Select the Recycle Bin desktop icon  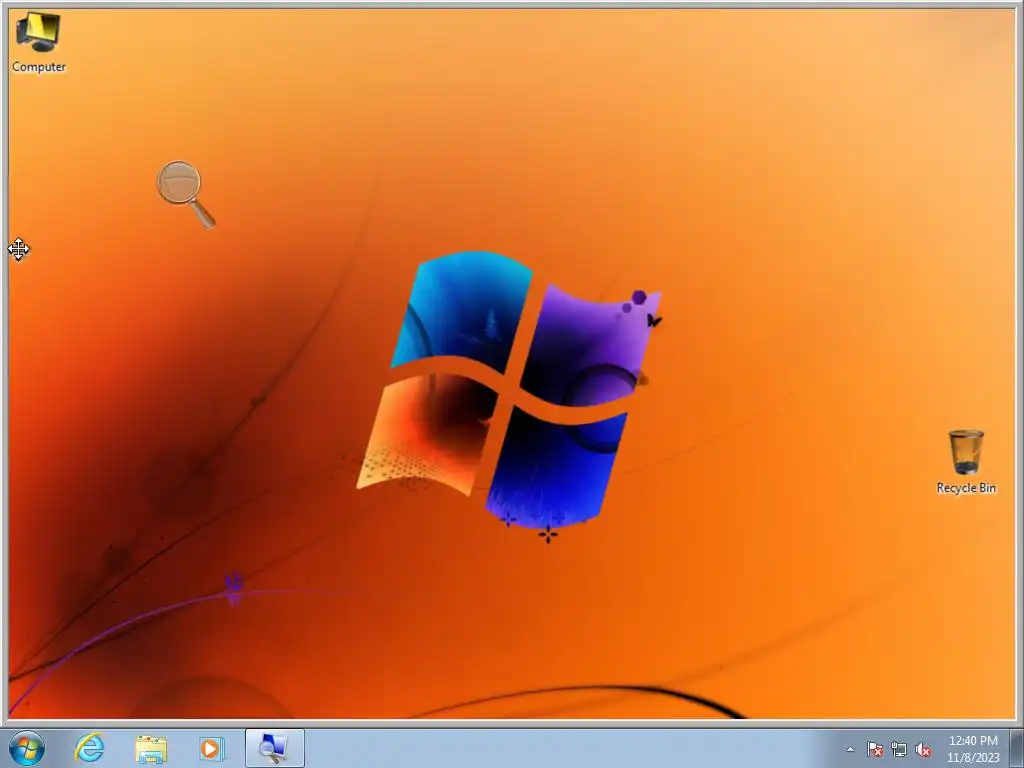point(966,461)
